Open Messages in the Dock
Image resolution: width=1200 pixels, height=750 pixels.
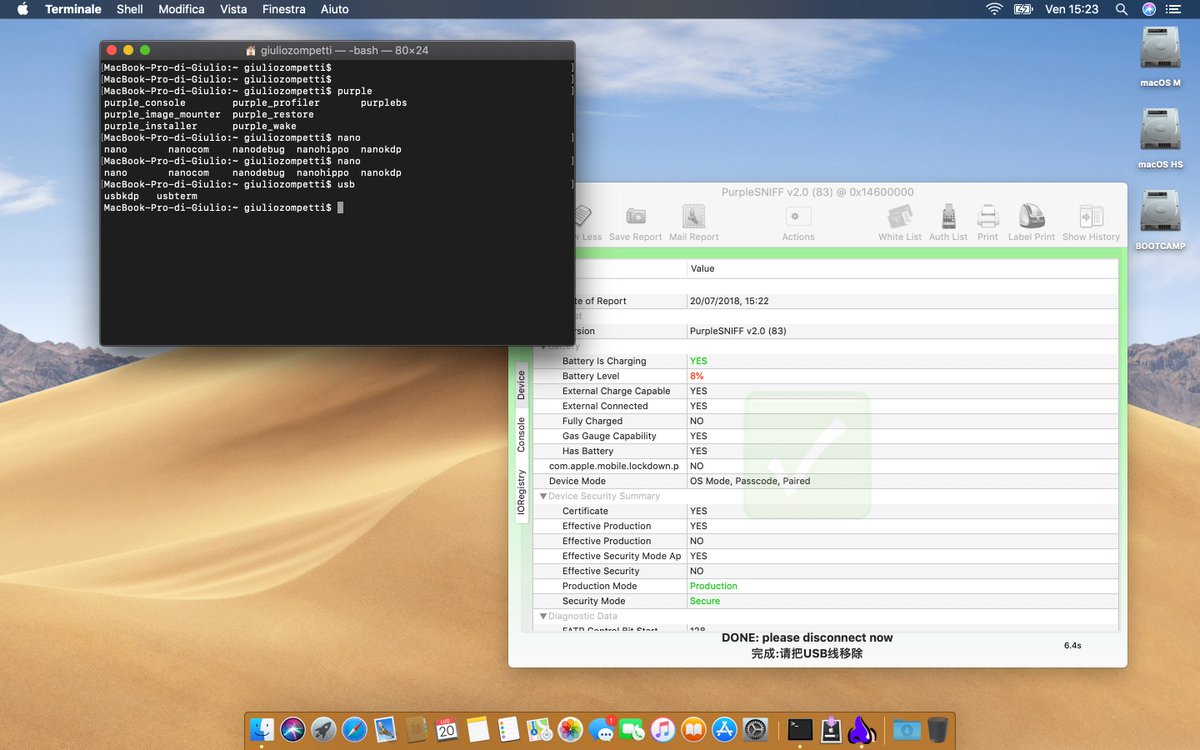pos(601,730)
